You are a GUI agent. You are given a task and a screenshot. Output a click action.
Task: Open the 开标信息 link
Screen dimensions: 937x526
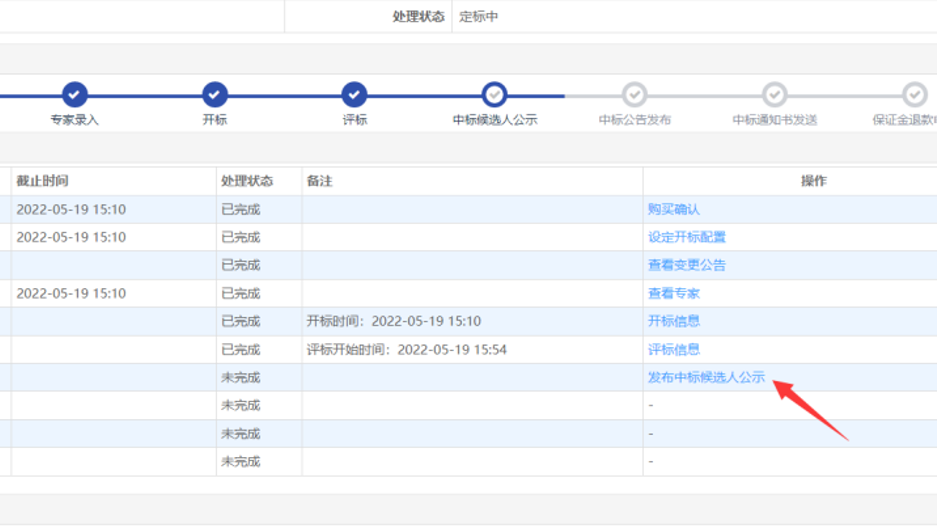pyautogui.click(x=674, y=321)
